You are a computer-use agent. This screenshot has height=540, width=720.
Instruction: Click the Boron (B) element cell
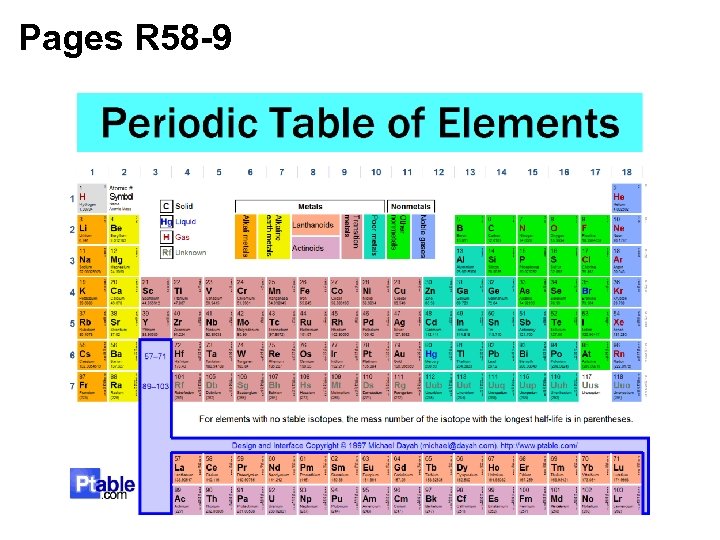coord(469,229)
